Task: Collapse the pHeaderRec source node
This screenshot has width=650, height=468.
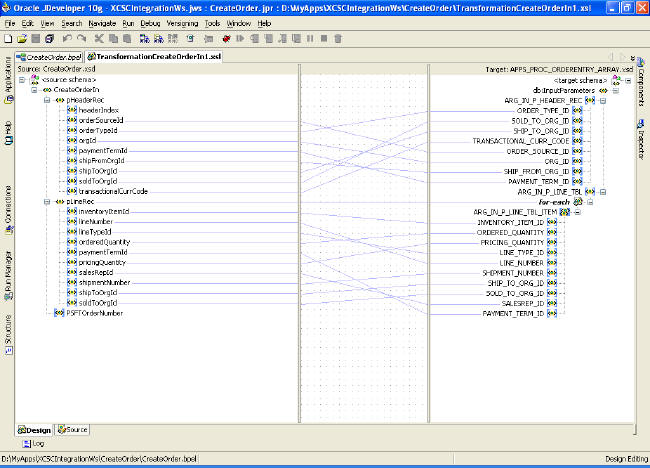Action: (x=47, y=100)
